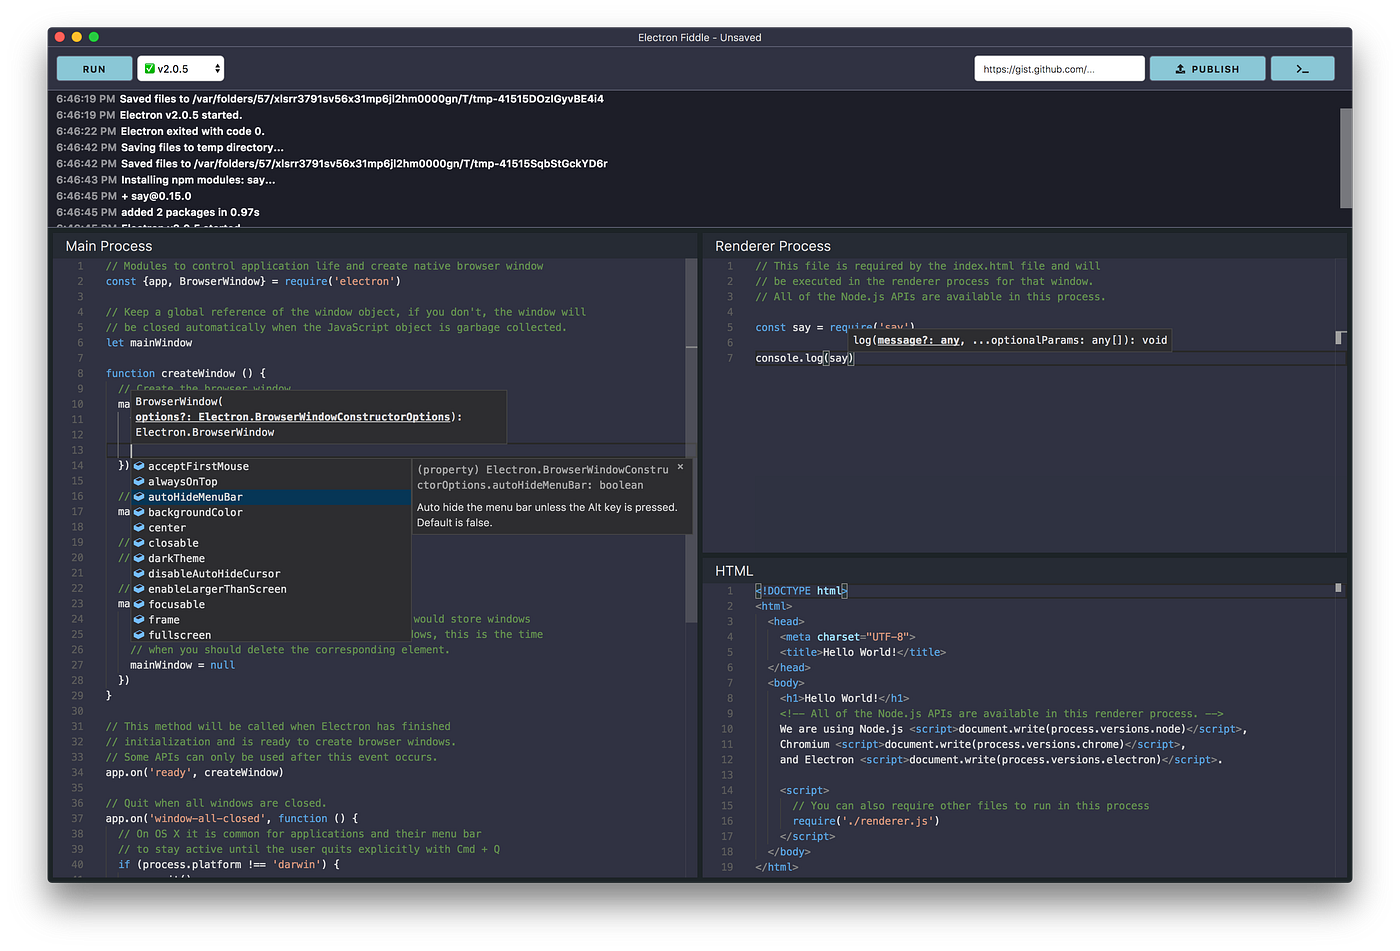The height and width of the screenshot is (951, 1400).
Task: Select autoHideMenuBar from the autocomplete list
Action: point(195,496)
